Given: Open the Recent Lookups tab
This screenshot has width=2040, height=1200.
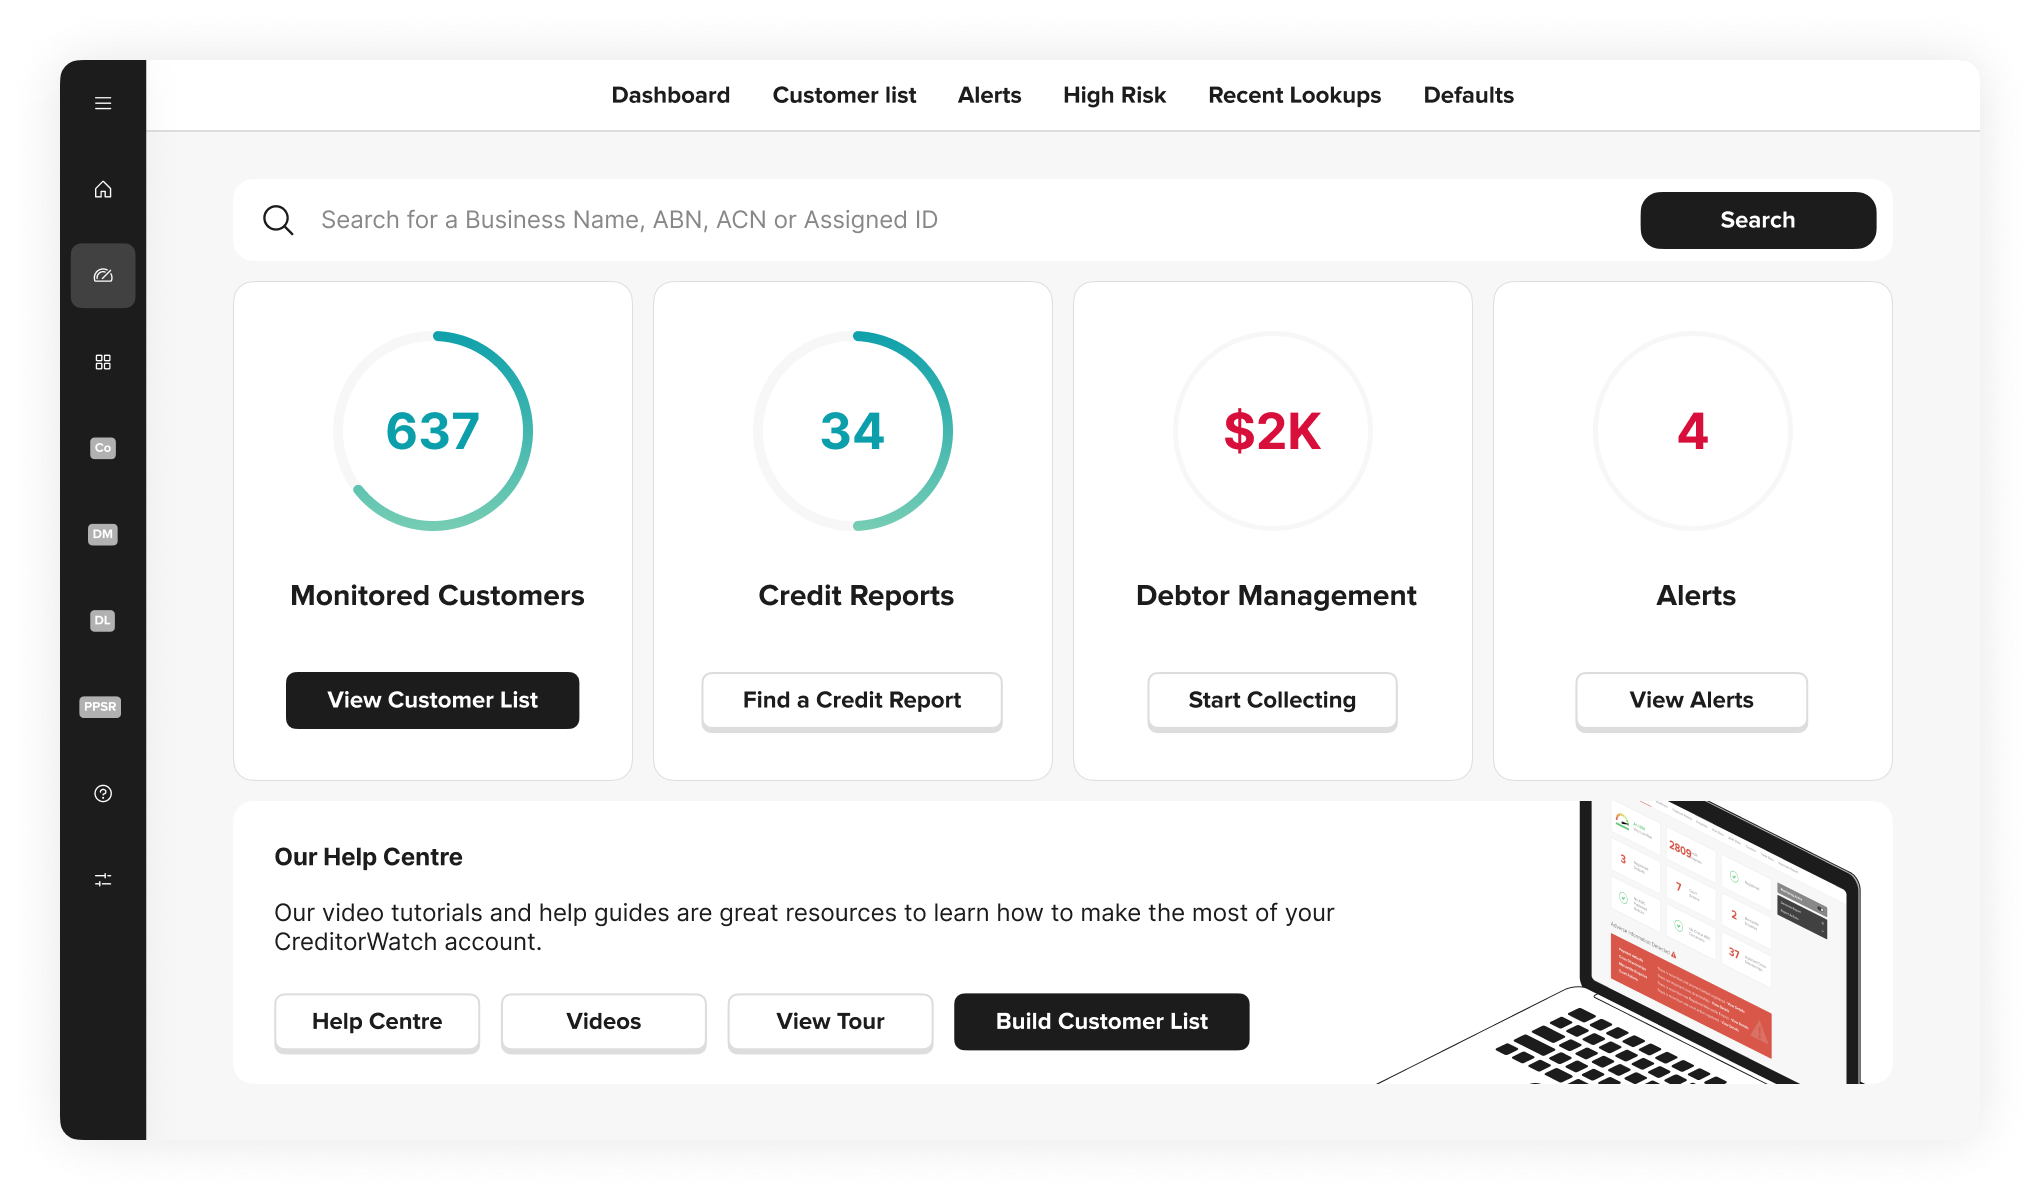Looking at the screenshot, I should click(x=1294, y=95).
